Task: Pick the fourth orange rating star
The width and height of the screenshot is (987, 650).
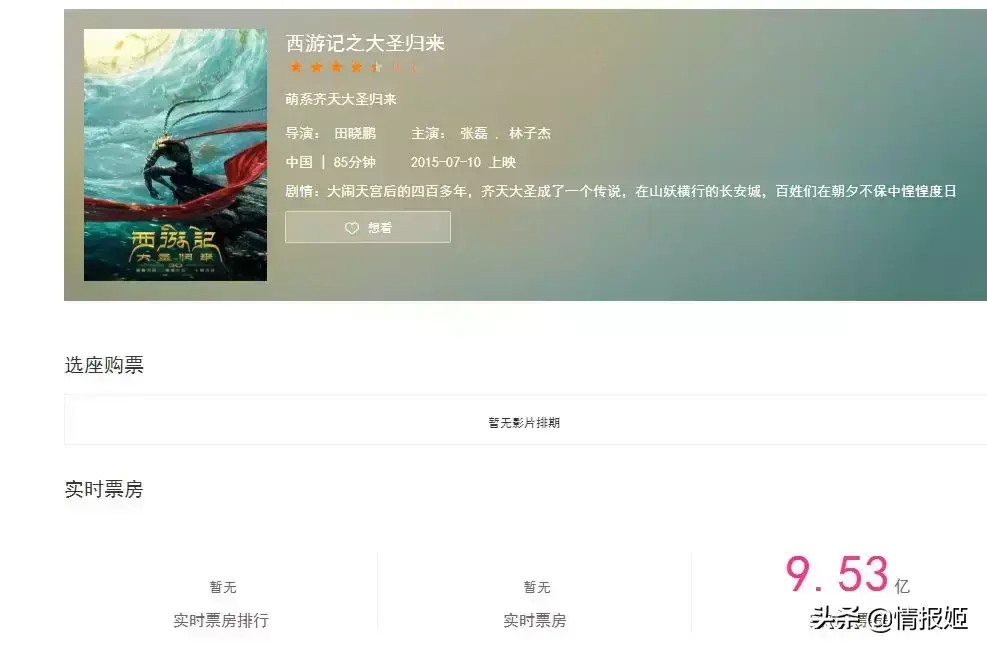Action: (x=356, y=67)
